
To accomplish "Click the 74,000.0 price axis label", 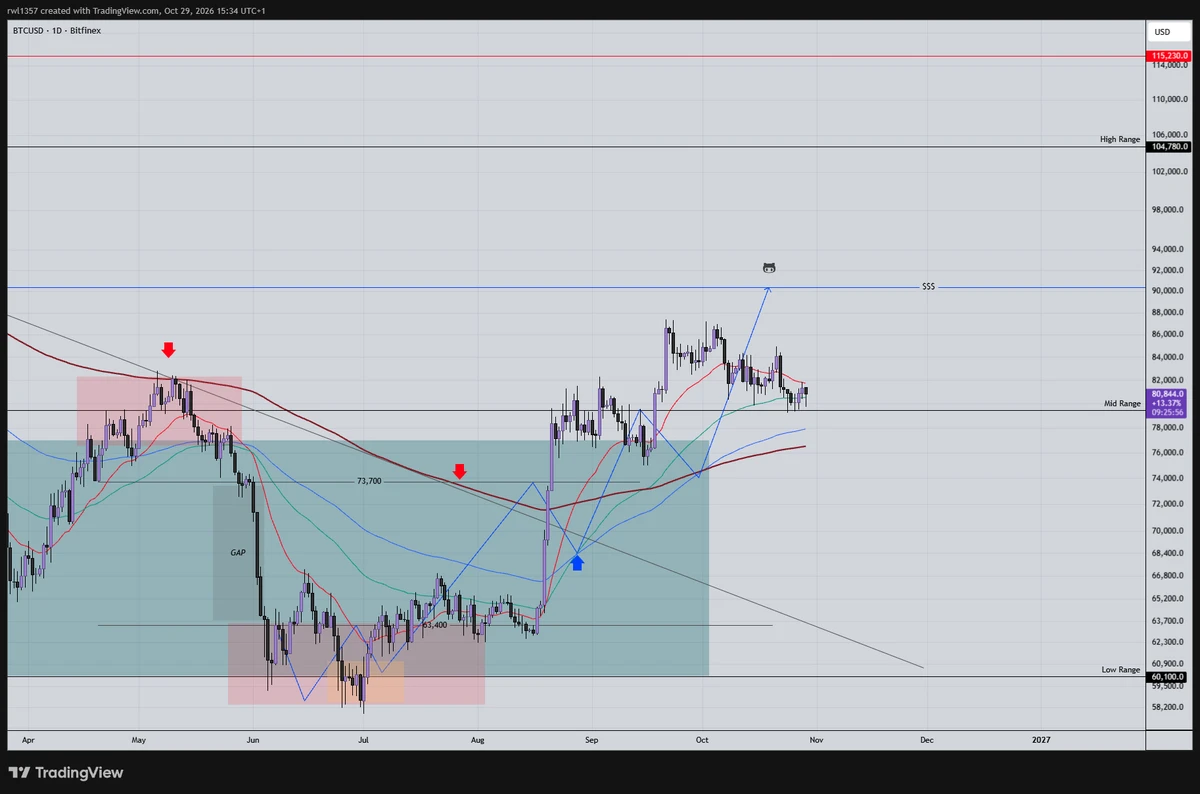I will tap(1168, 478).
